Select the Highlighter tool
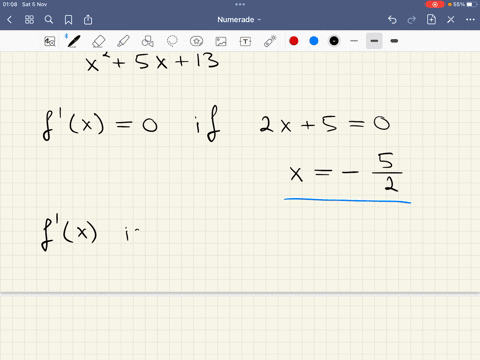This screenshot has width=480, height=360. 123,41
